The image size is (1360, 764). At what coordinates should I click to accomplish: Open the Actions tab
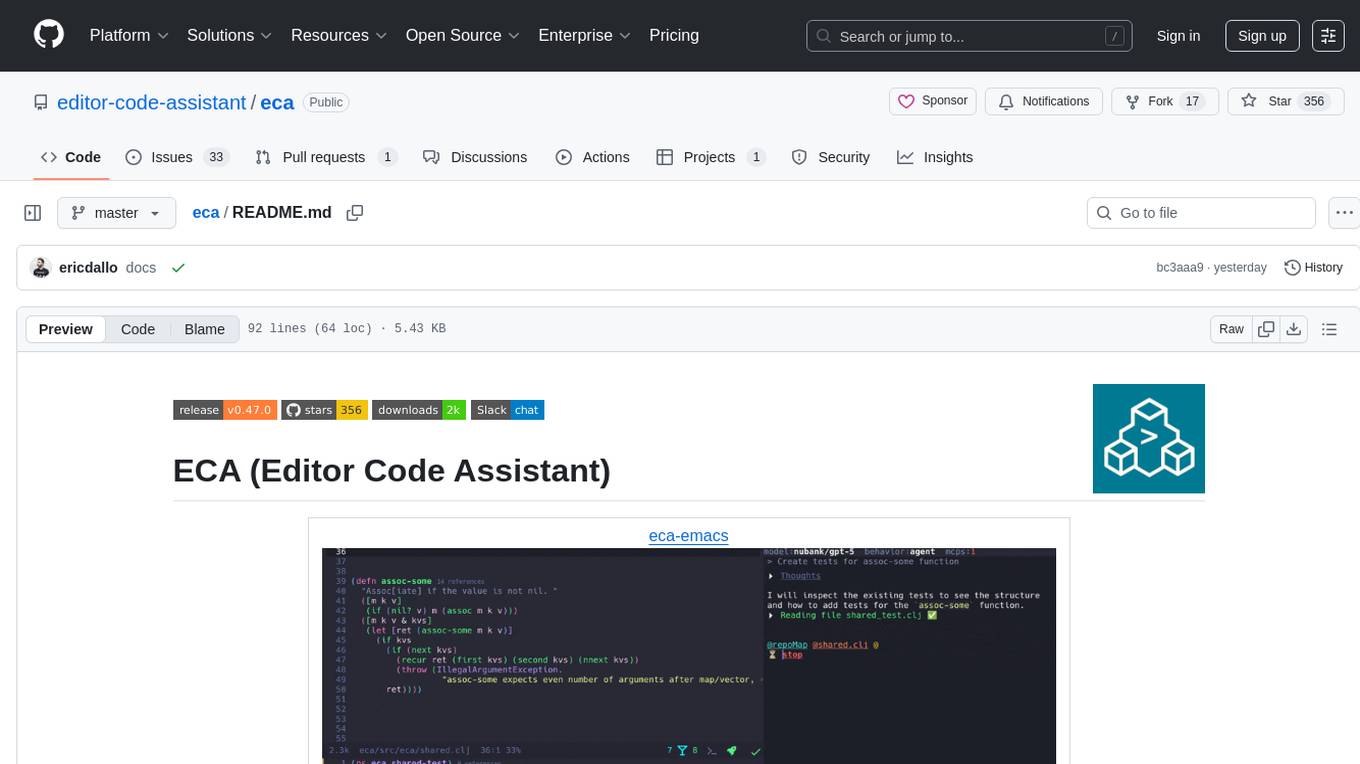point(592,157)
